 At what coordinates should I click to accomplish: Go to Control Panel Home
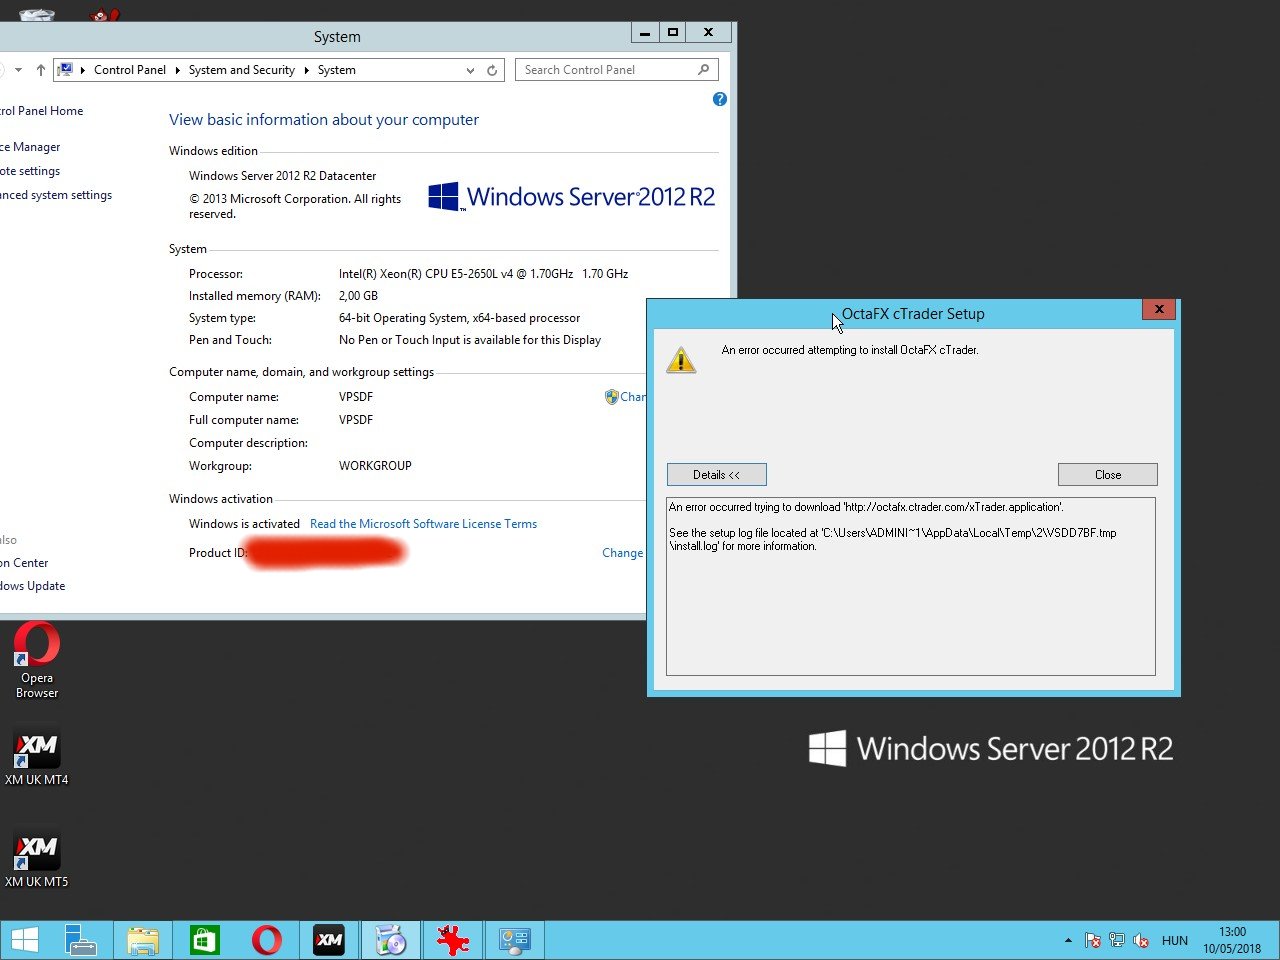(42, 111)
